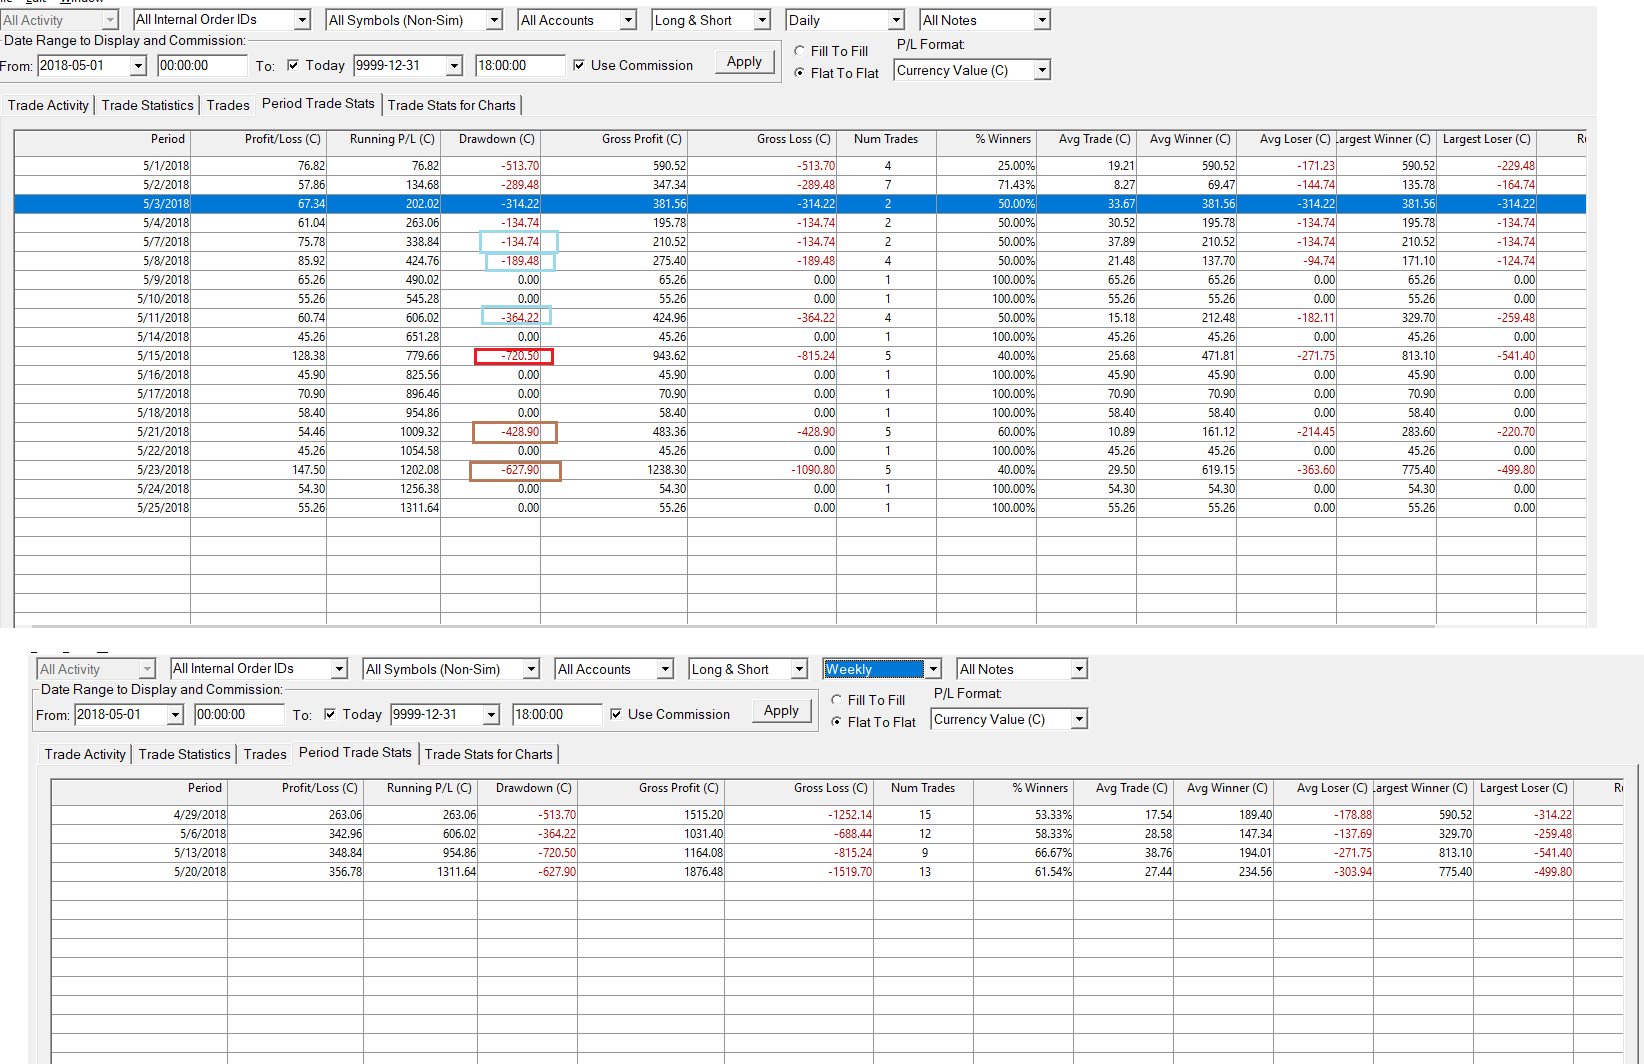Click the top Apply button
Viewport: 1644px width, 1064px height.
[744, 62]
